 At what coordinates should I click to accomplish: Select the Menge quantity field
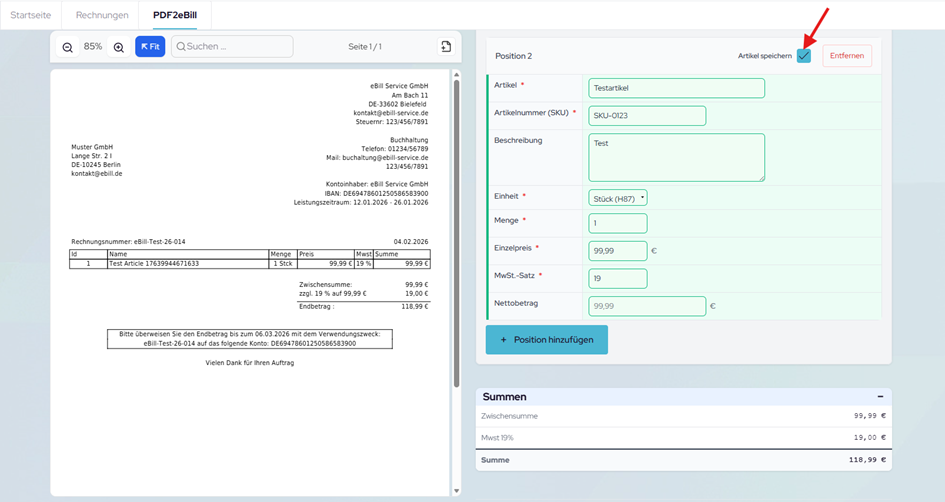point(617,224)
